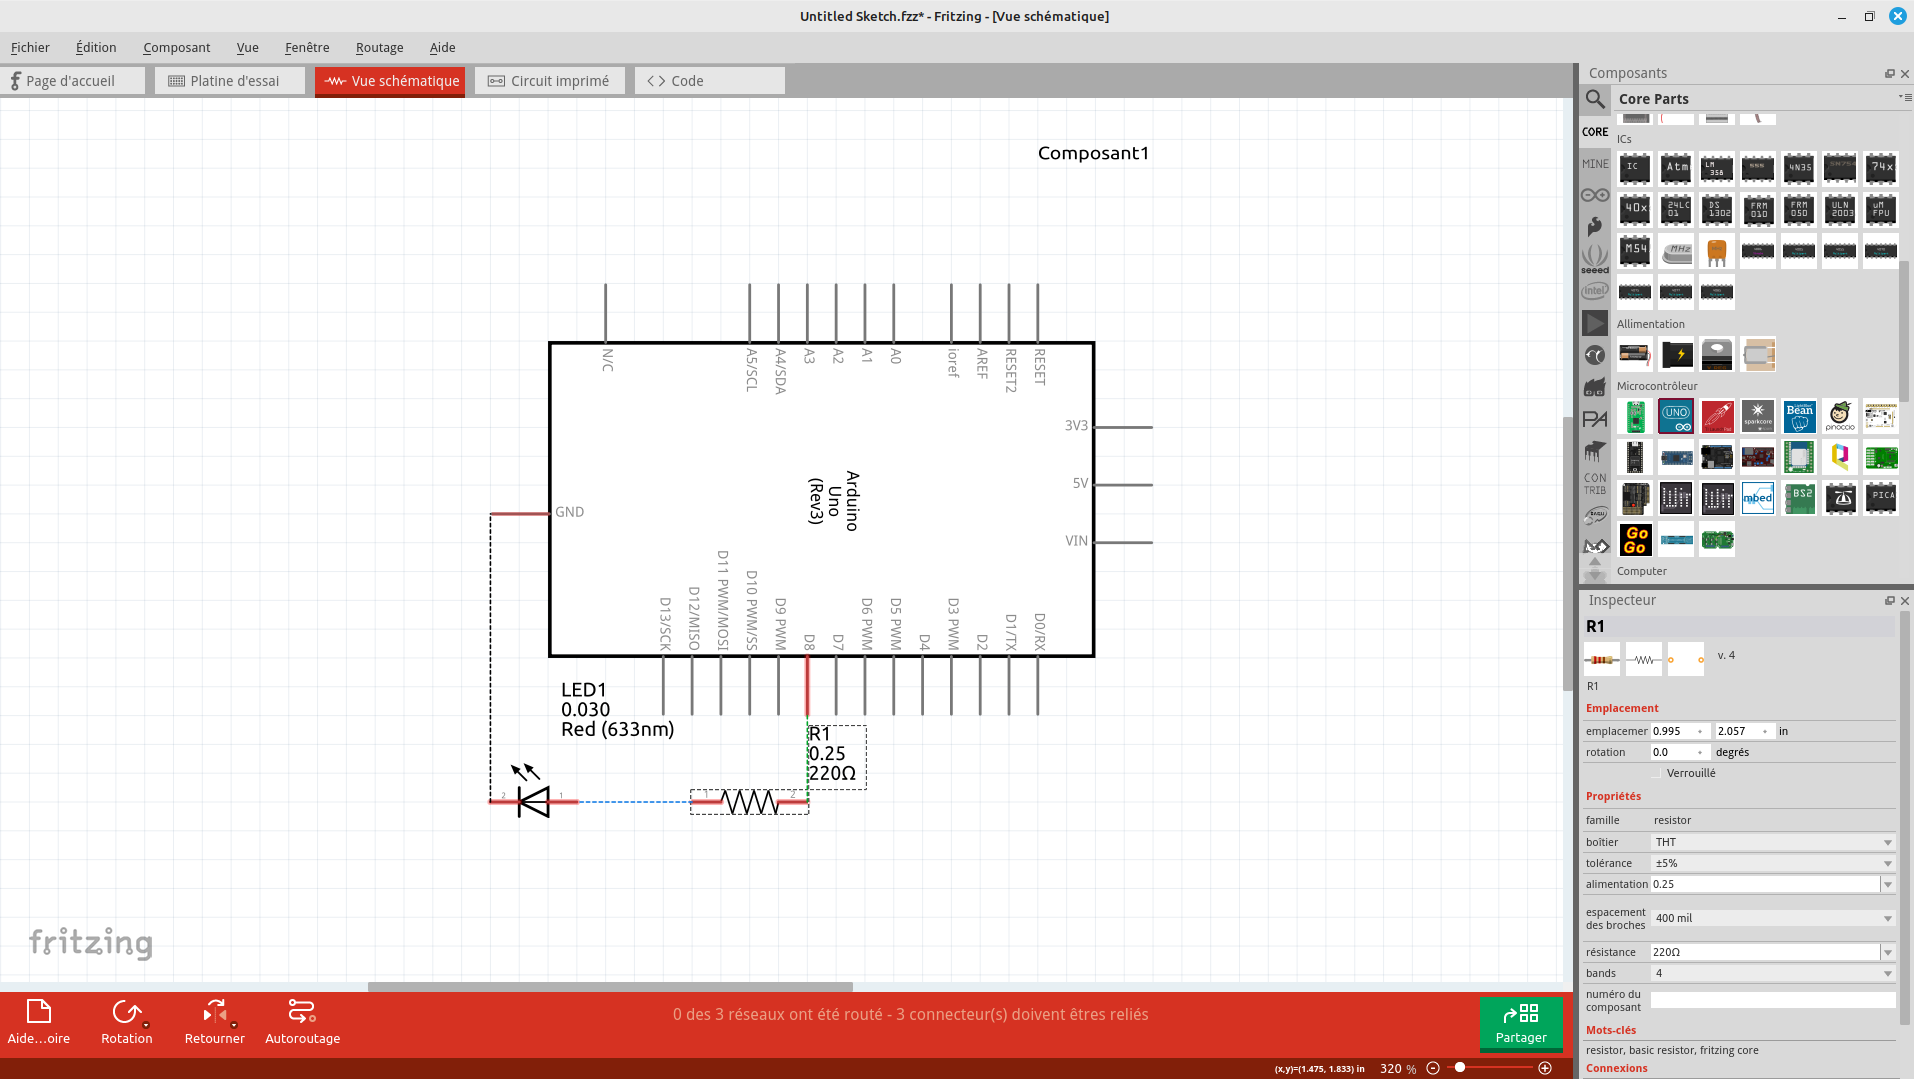The height and width of the screenshot is (1079, 1914).
Task: Open the résistance 220Ω dropdown arrow
Action: (1887, 952)
